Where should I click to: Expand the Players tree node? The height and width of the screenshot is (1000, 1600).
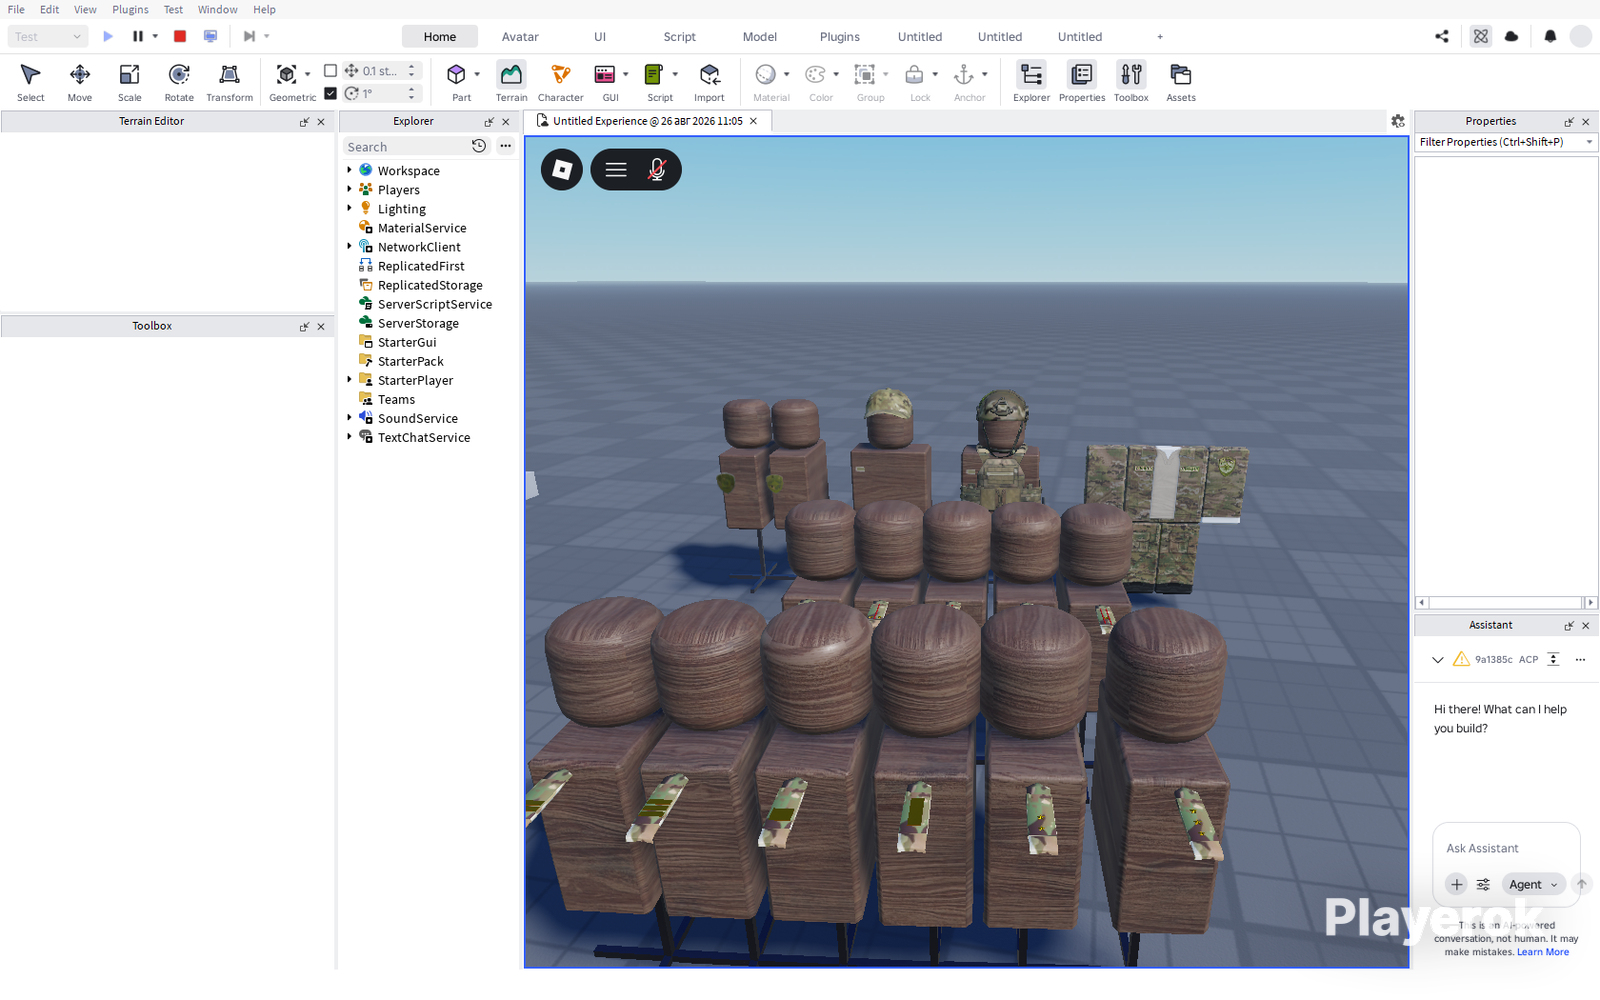pyautogui.click(x=349, y=189)
